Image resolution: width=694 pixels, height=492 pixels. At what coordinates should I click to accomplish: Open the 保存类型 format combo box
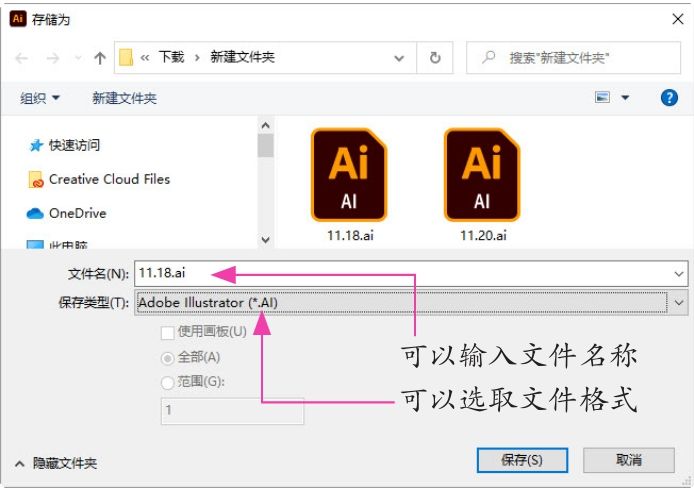pyautogui.click(x=411, y=303)
